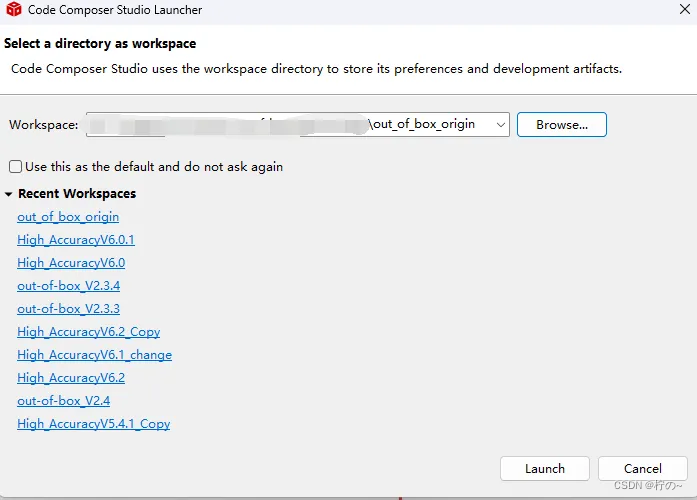Click the Cancel button

coord(642,468)
